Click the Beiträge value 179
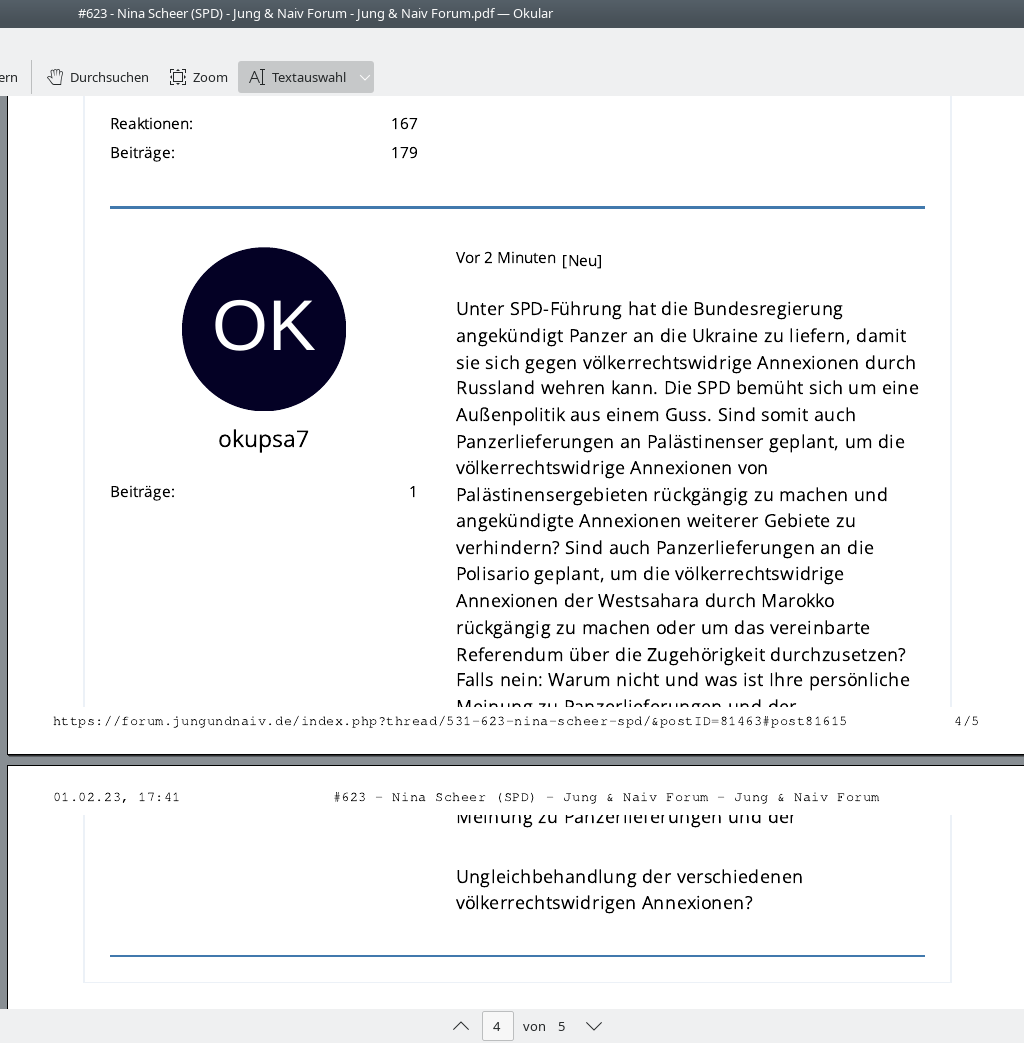This screenshot has height=1043, width=1024. click(x=404, y=153)
